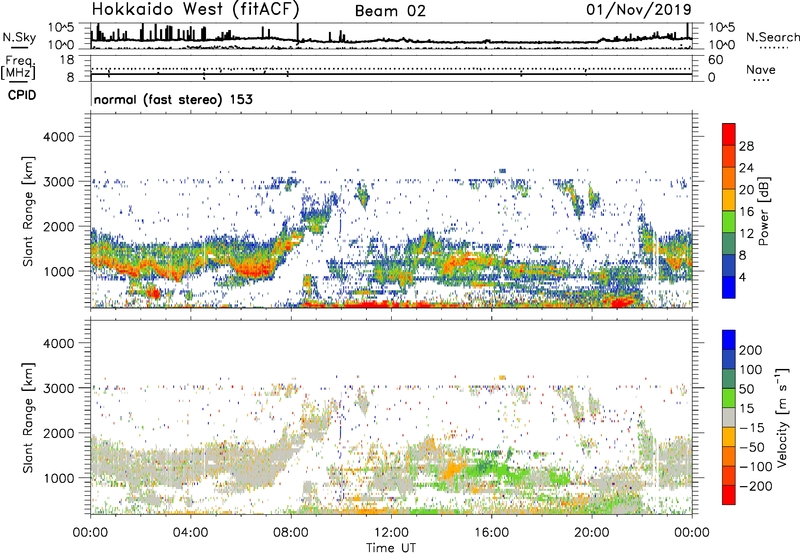Viewport: 800px width, 554px height.
Task: Click the noise level time-series panel
Action: pos(391,36)
